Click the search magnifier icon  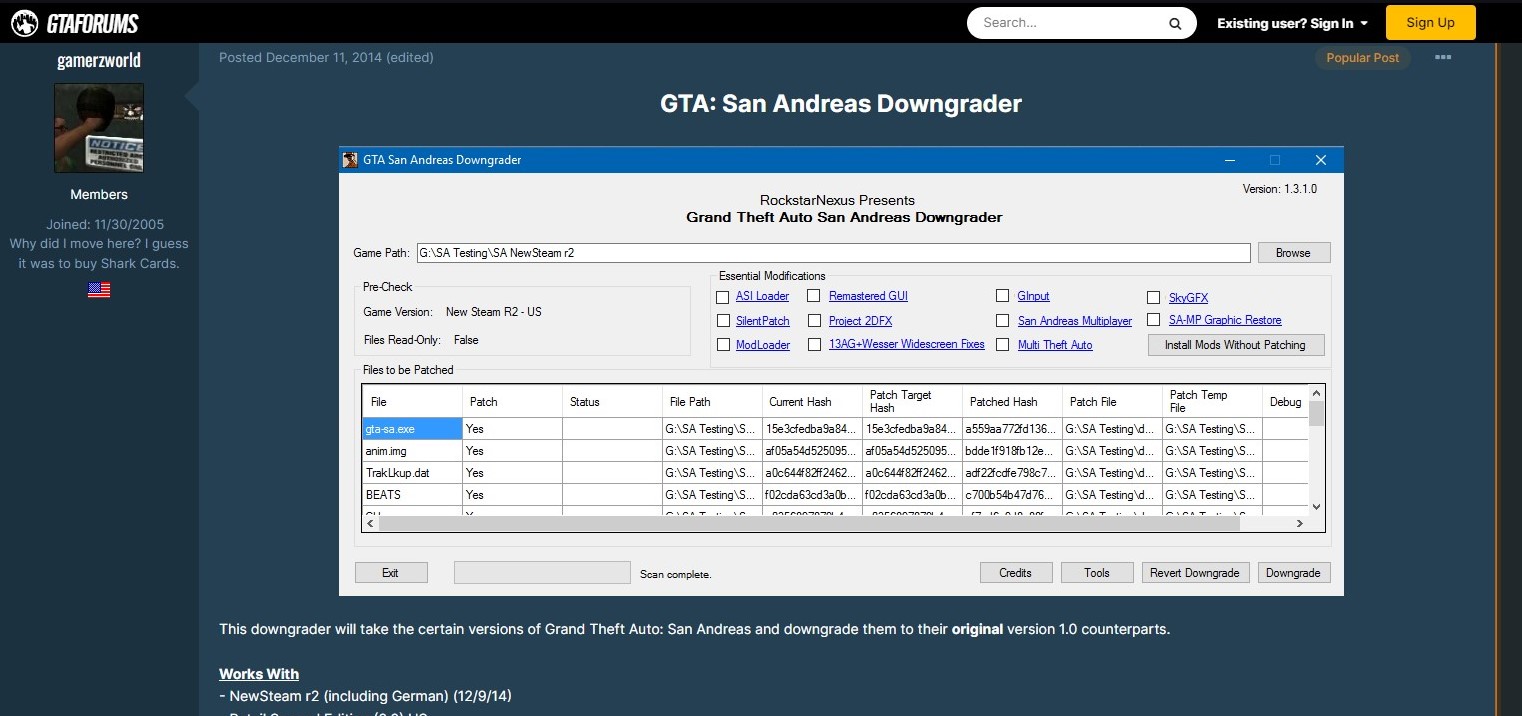(1175, 23)
